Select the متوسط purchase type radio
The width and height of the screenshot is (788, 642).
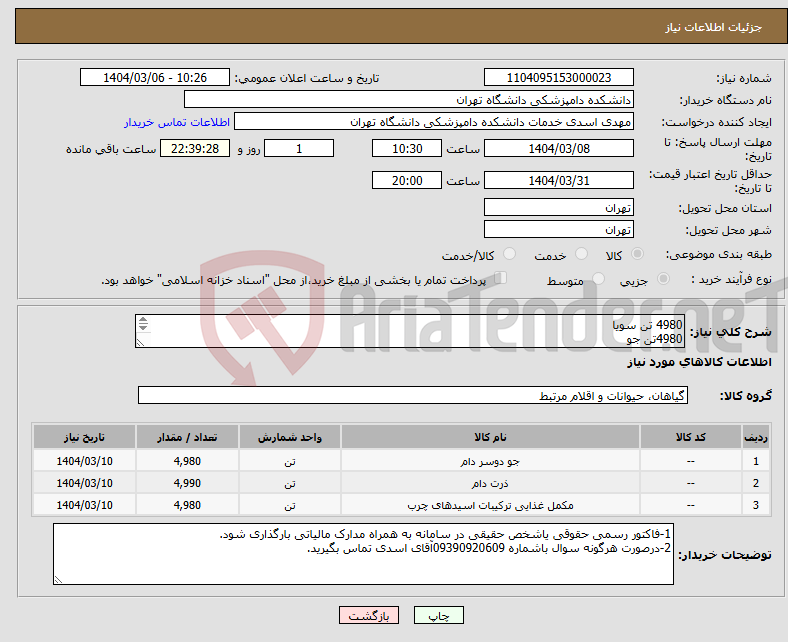[x=598, y=279]
